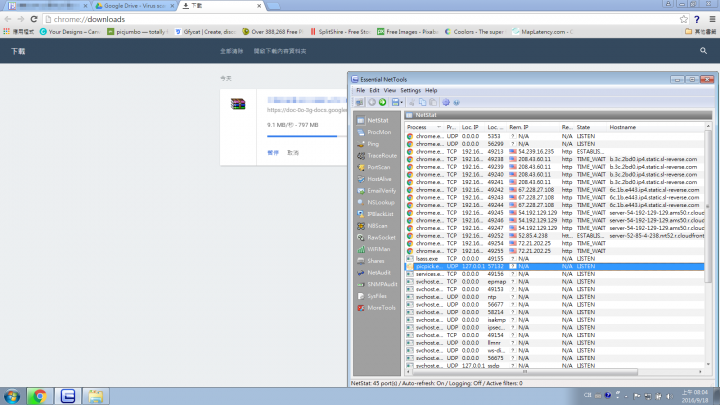Open the SNMPAudit tool
Screen dimensions: 720x405
[x=377, y=284]
